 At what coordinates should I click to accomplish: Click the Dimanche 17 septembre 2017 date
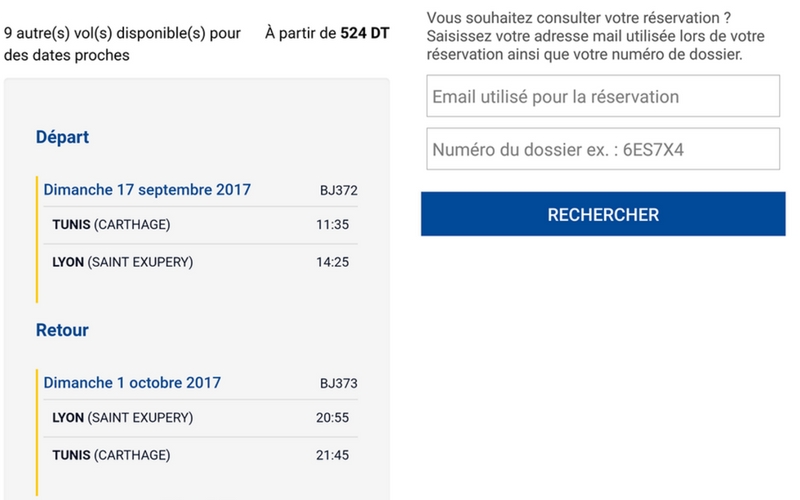[147, 190]
